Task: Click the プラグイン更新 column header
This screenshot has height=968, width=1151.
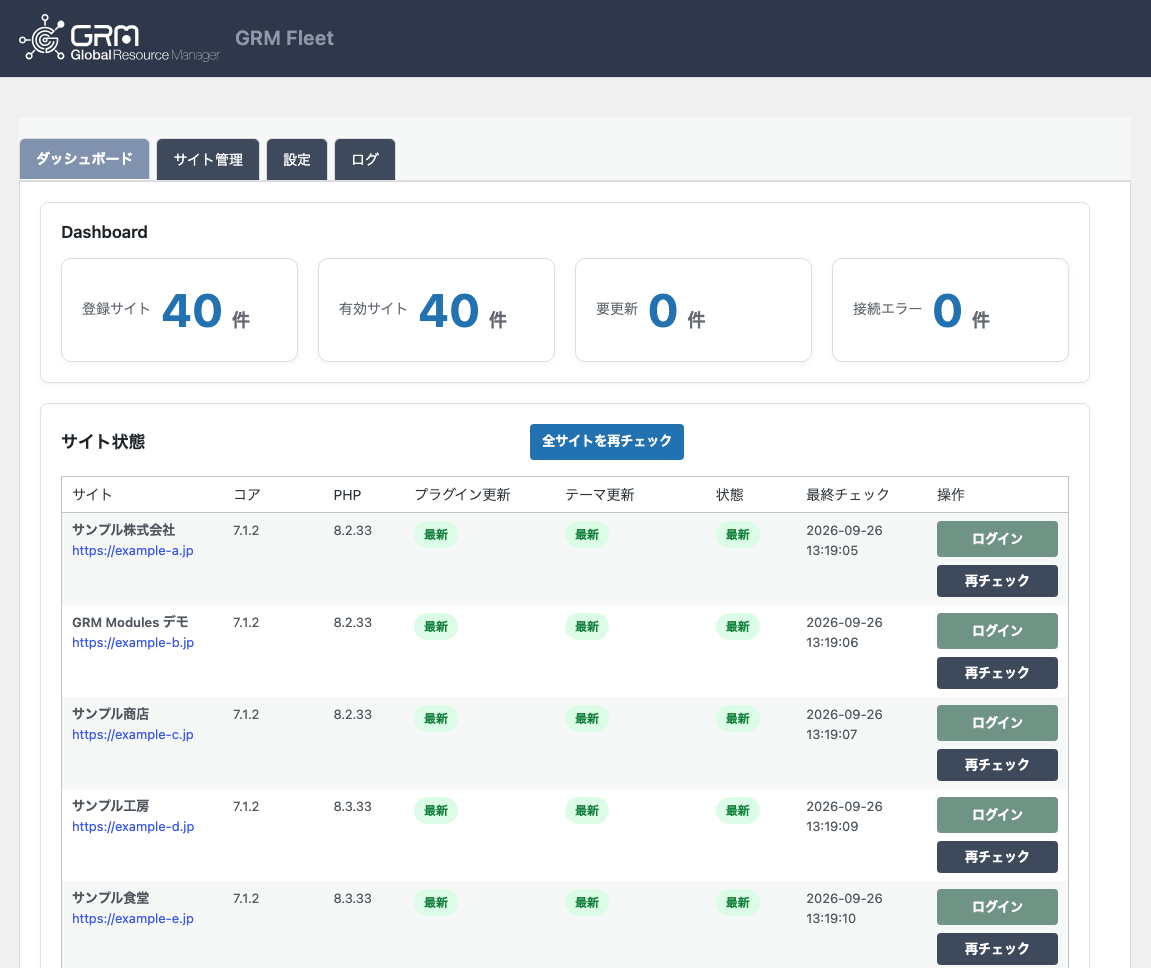Action: coord(462,495)
